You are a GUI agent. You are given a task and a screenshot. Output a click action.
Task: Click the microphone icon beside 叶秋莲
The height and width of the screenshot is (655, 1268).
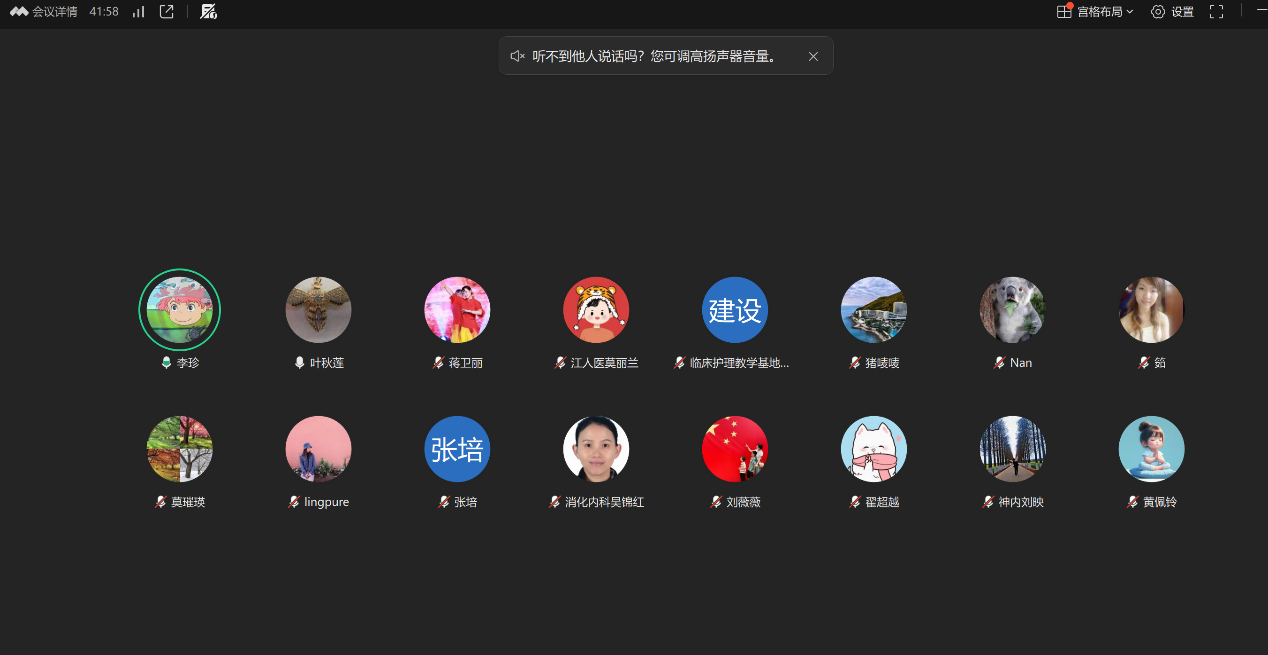pyautogui.click(x=299, y=363)
